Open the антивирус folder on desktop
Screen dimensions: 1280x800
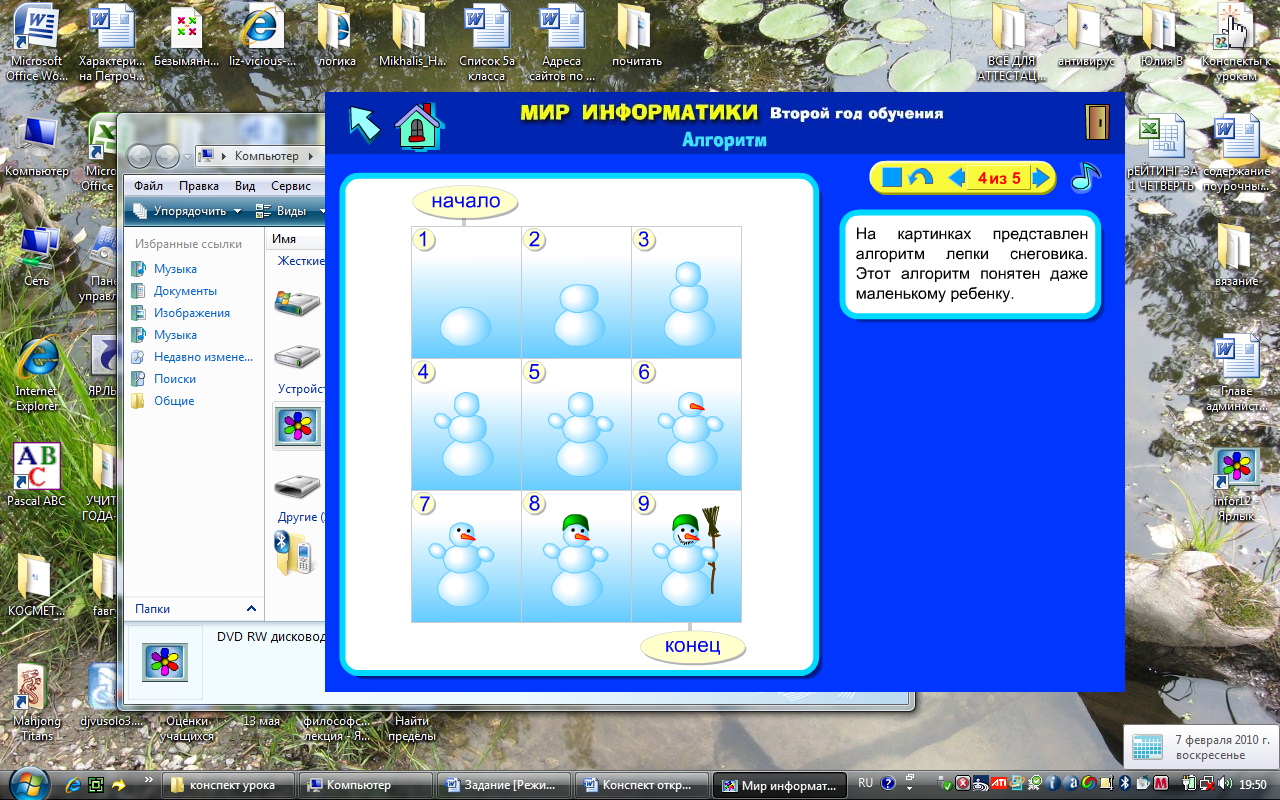pos(1085,36)
